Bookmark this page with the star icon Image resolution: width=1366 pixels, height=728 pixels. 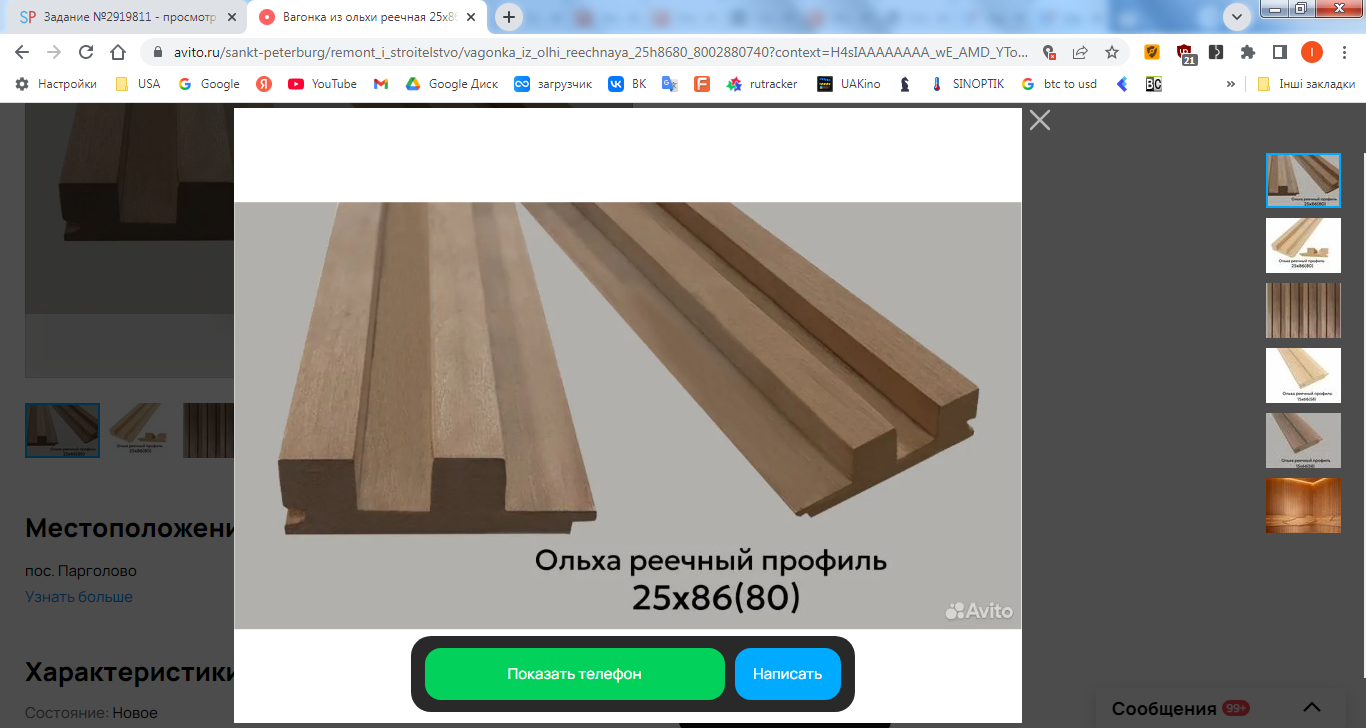(x=1112, y=52)
